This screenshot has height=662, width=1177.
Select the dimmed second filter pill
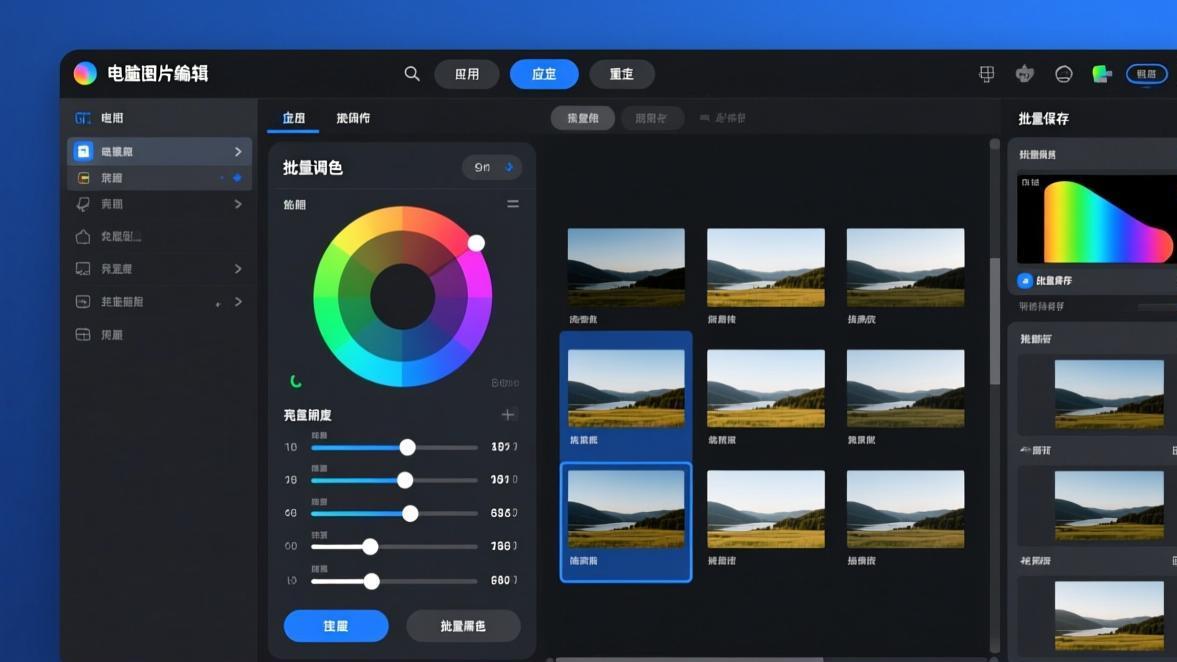tap(652, 118)
